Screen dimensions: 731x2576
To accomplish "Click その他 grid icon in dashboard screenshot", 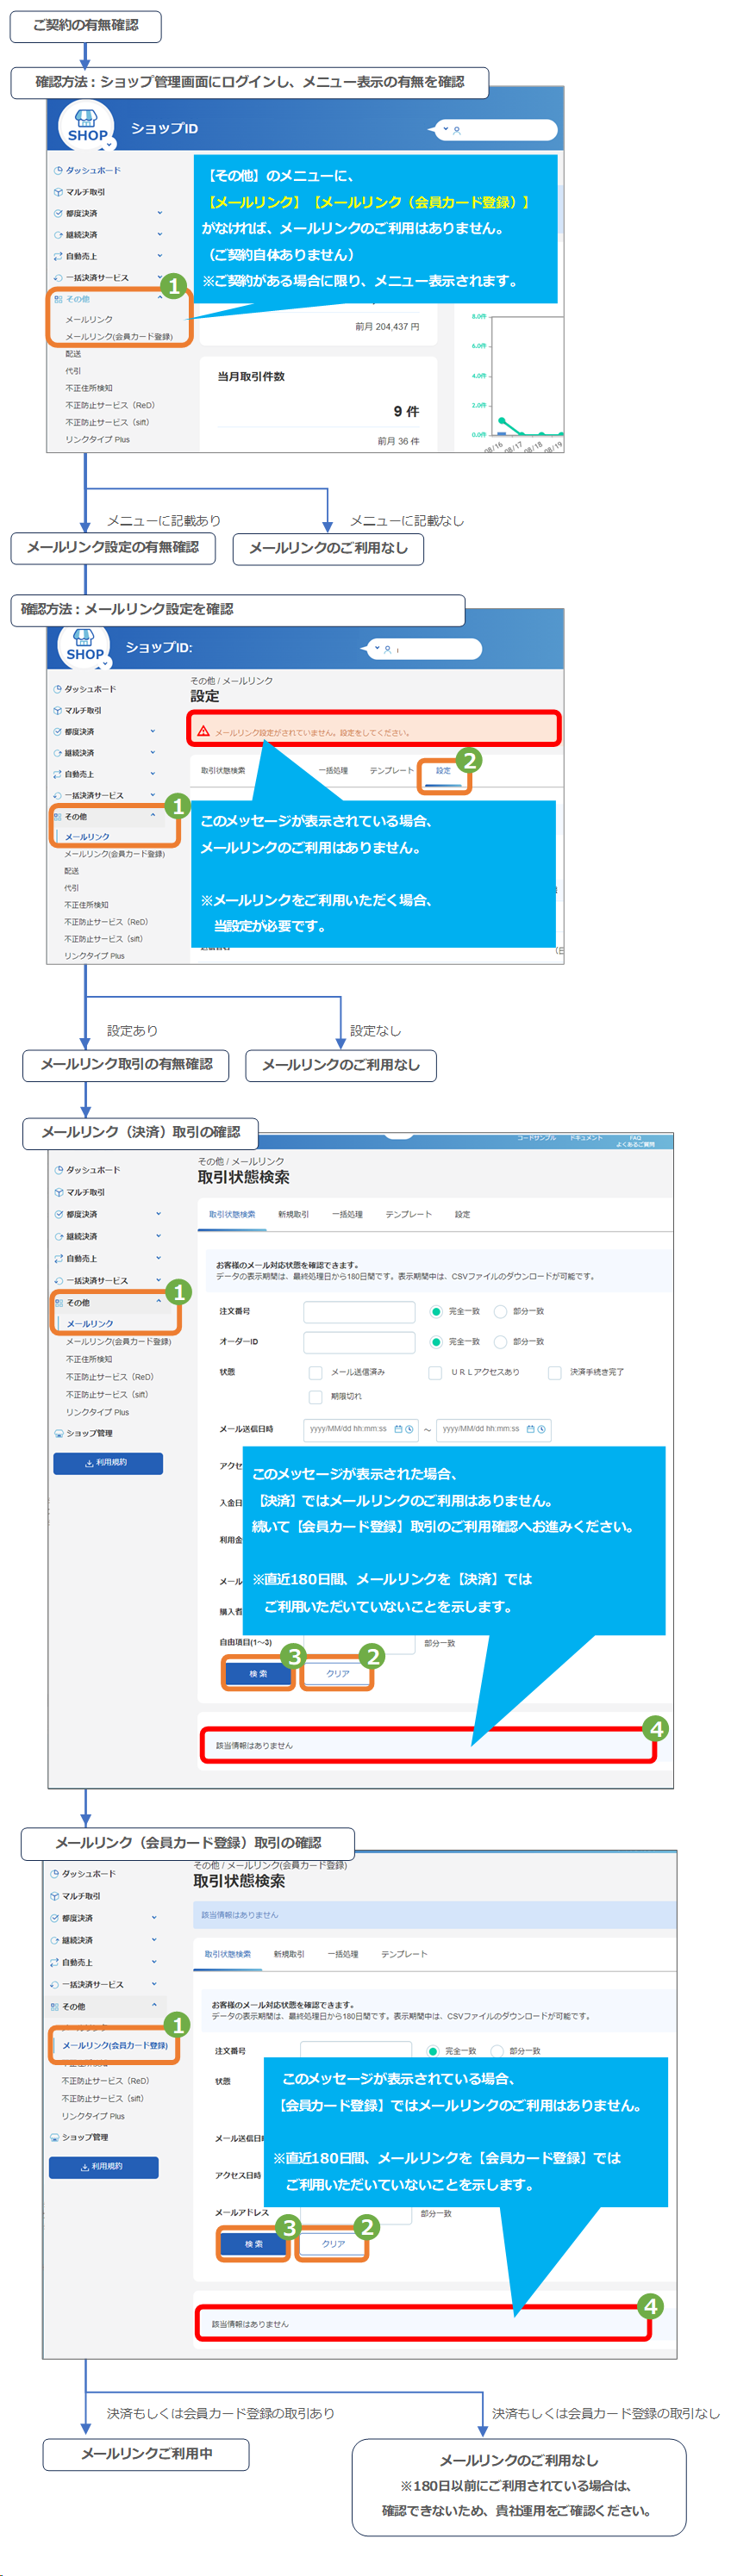I will [58, 299].
